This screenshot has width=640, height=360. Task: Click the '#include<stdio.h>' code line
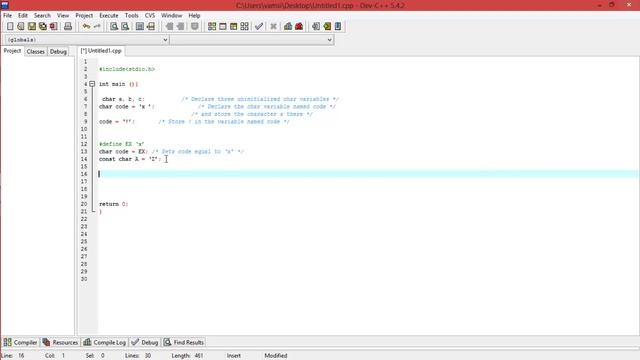point(127,69)
